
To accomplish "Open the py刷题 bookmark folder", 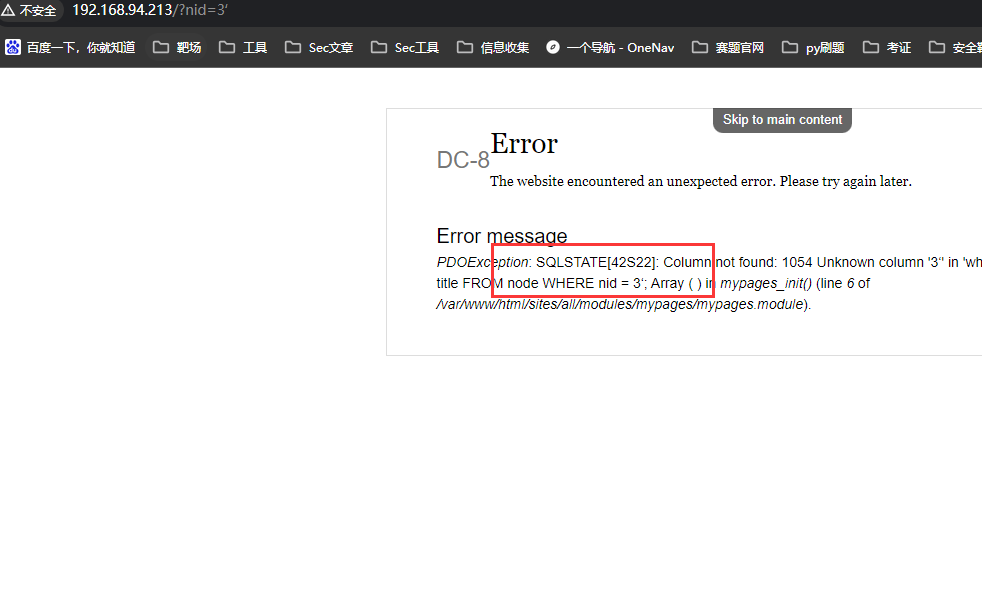I will [814, 48].
